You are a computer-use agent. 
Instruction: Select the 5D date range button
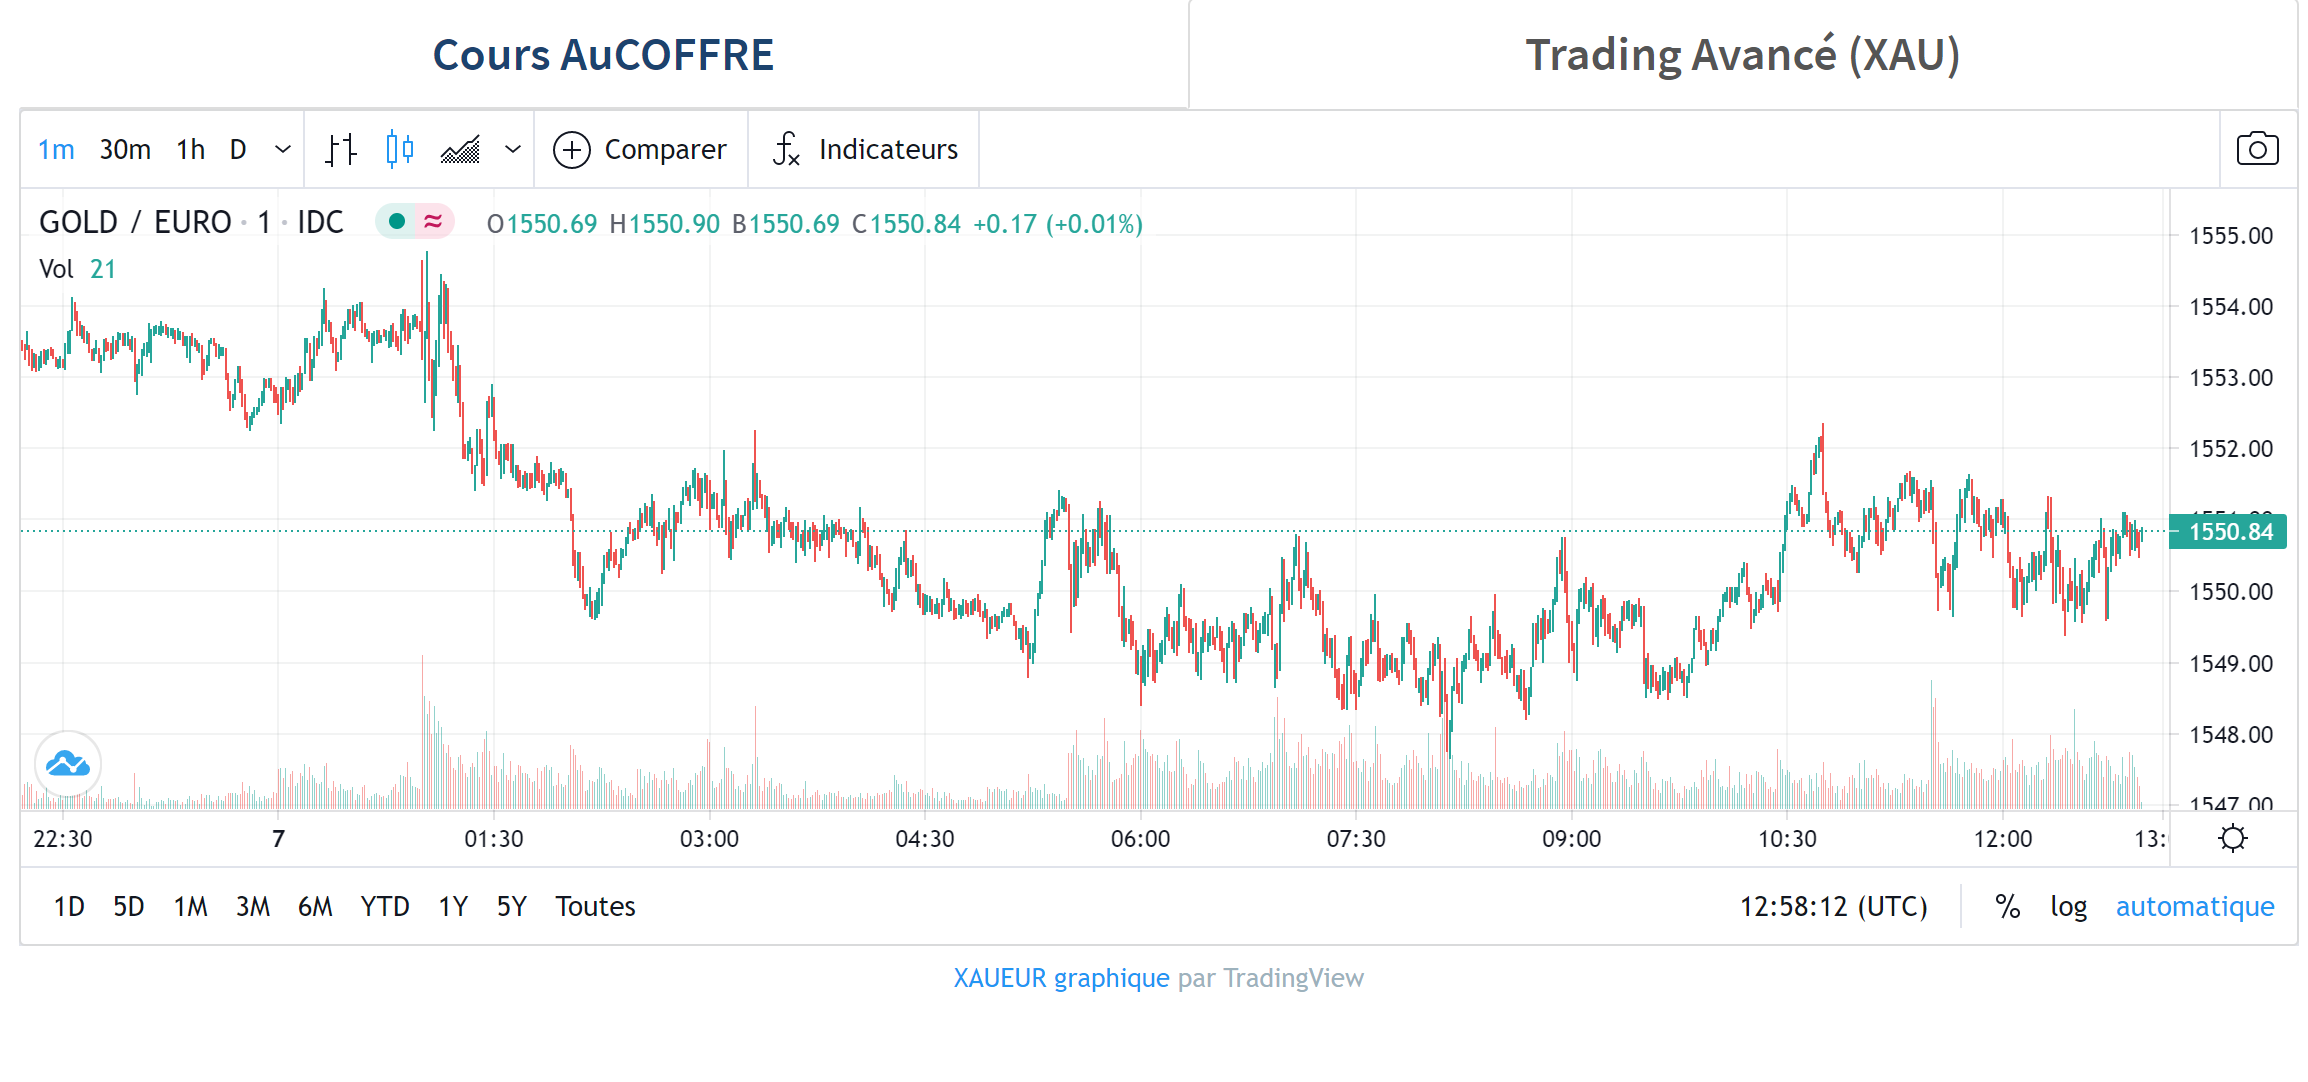click(128, 907)
